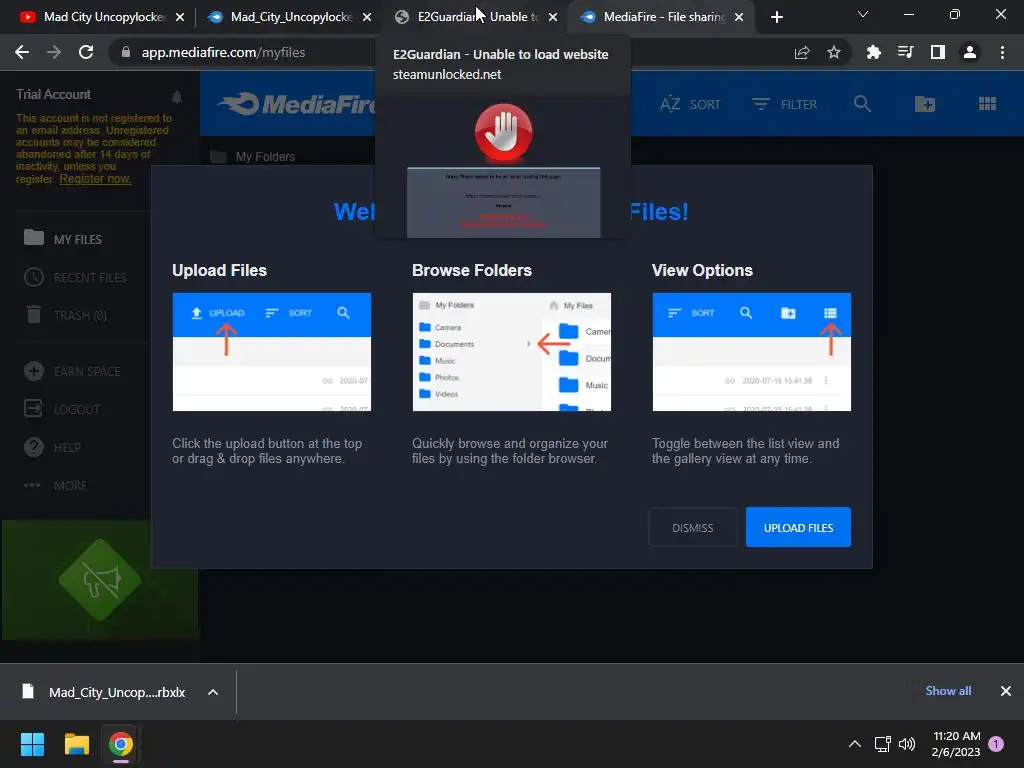Open network status tray icon
This screenshot has height=768, width=1024.
pos(883,744)
